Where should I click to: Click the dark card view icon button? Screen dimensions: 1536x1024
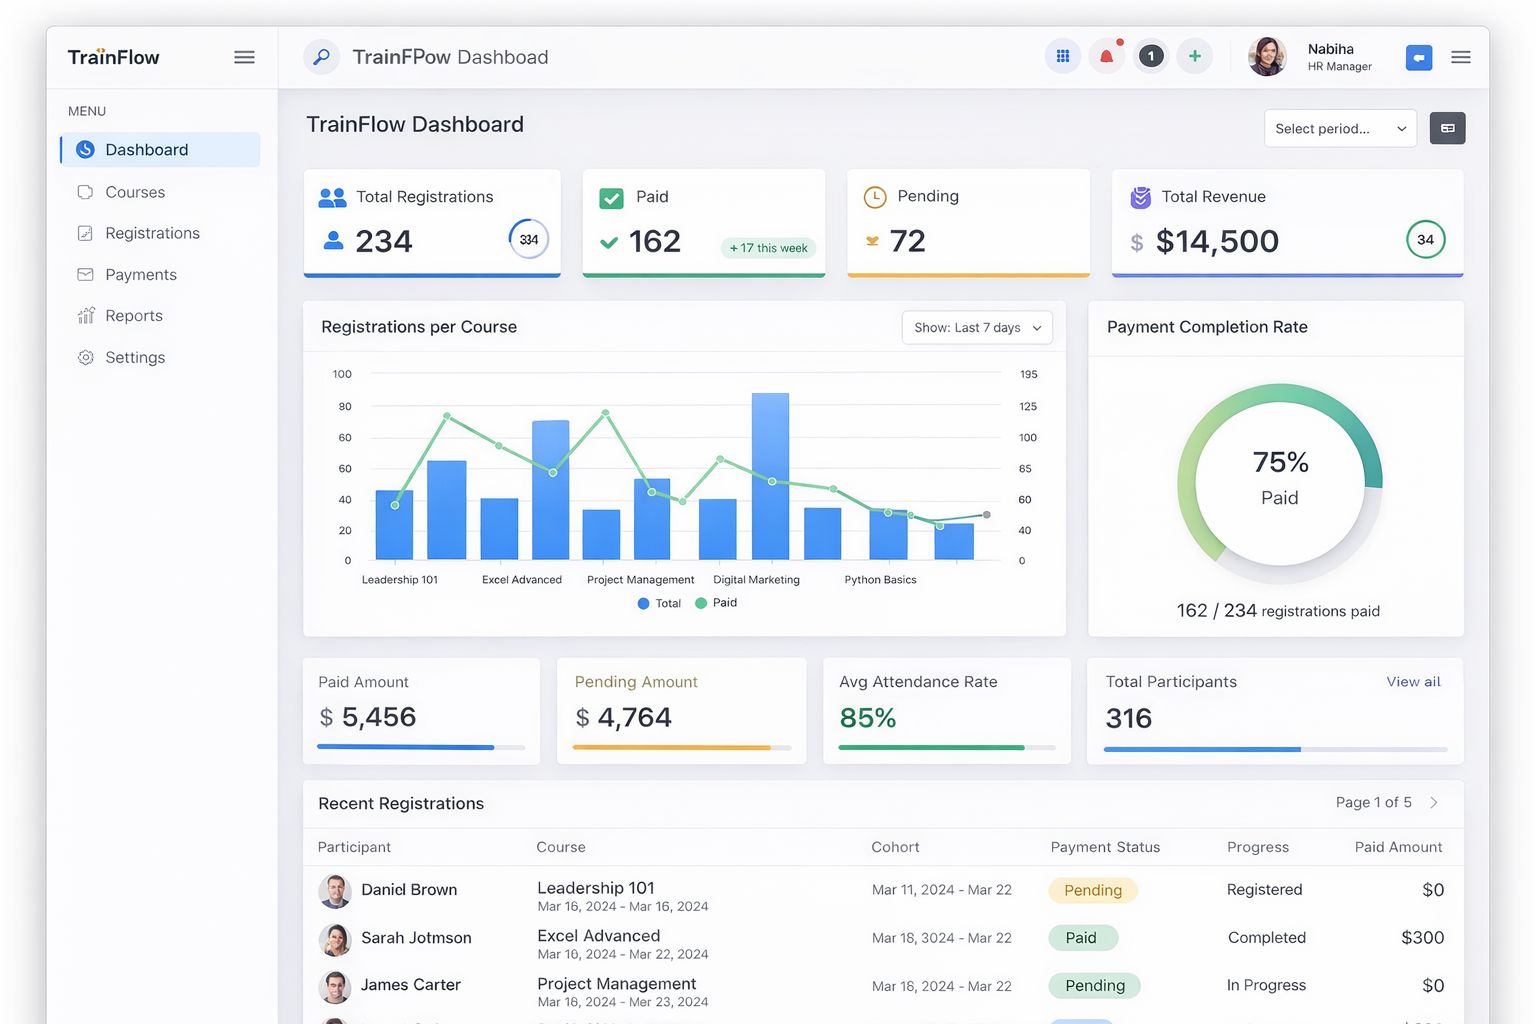pyautogui.click(x=1447, y=128)
